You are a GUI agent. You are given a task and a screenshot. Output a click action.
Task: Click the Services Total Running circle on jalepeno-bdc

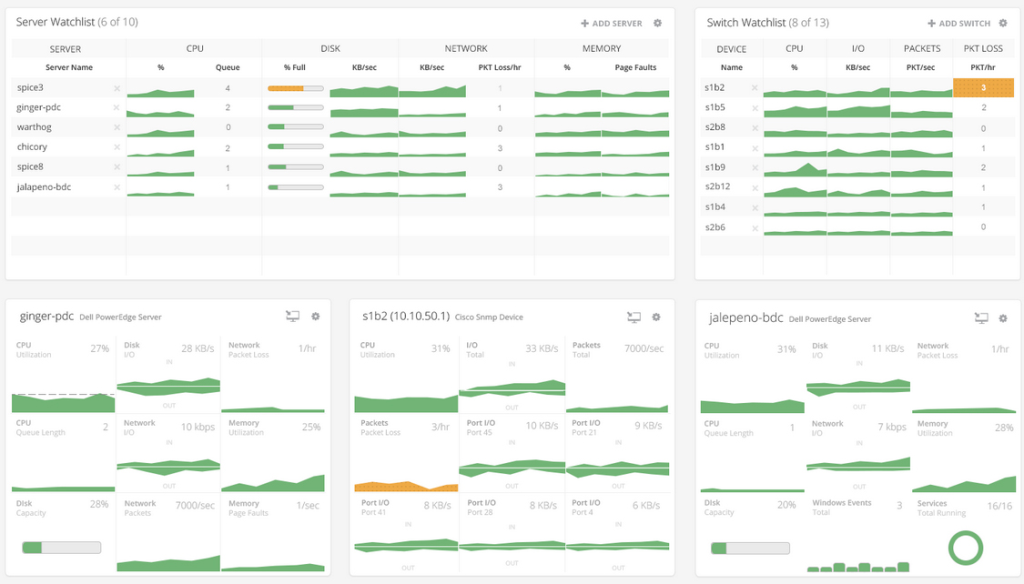tap(967, 547)
